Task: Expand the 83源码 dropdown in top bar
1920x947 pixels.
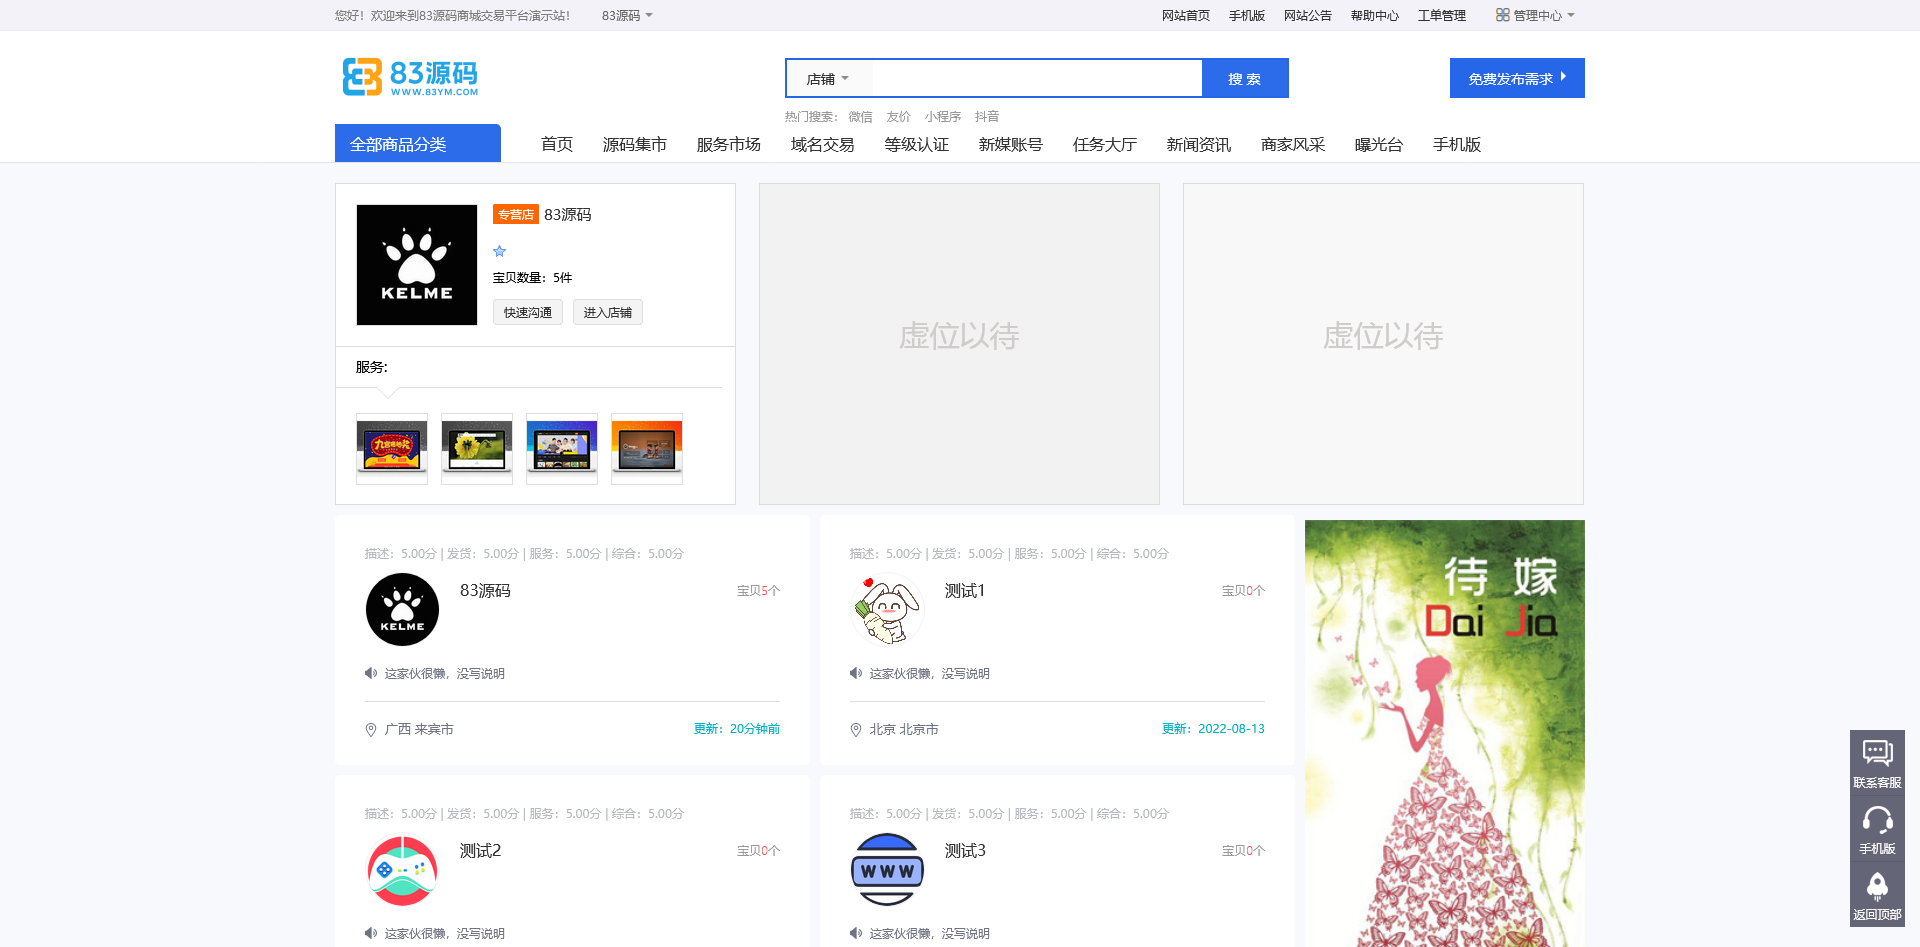Action: pyautogui.click(x=627, y=15)
